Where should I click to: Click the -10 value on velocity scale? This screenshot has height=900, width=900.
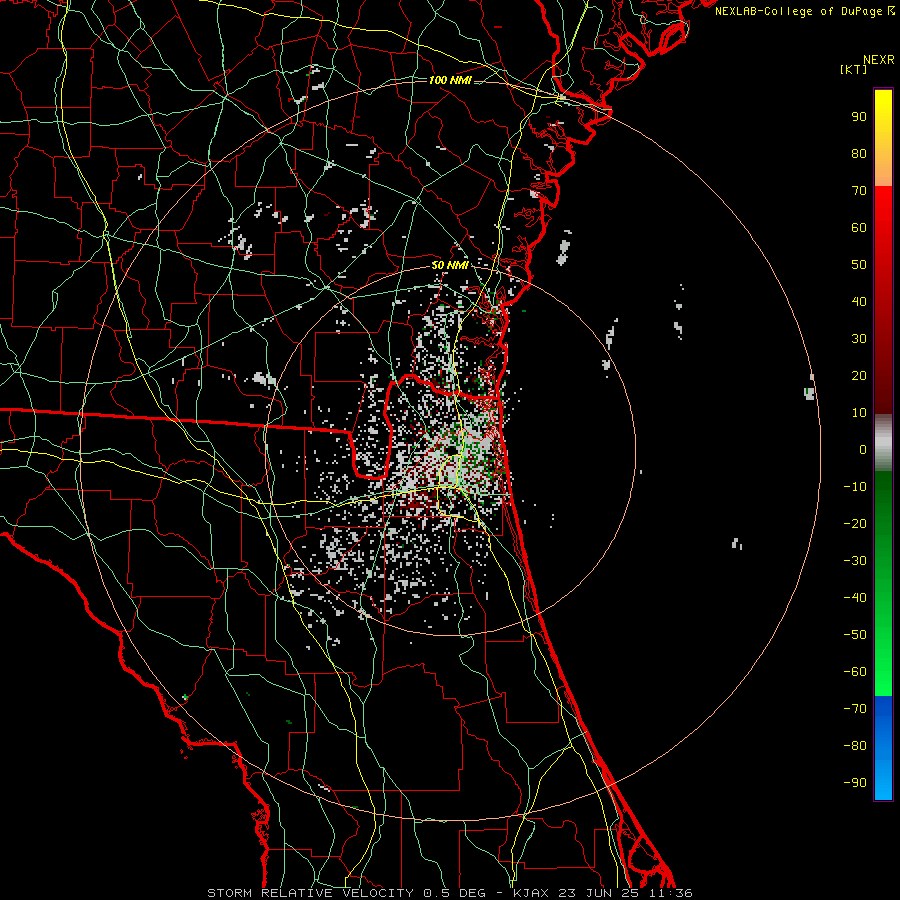click(x=855, y=487)
